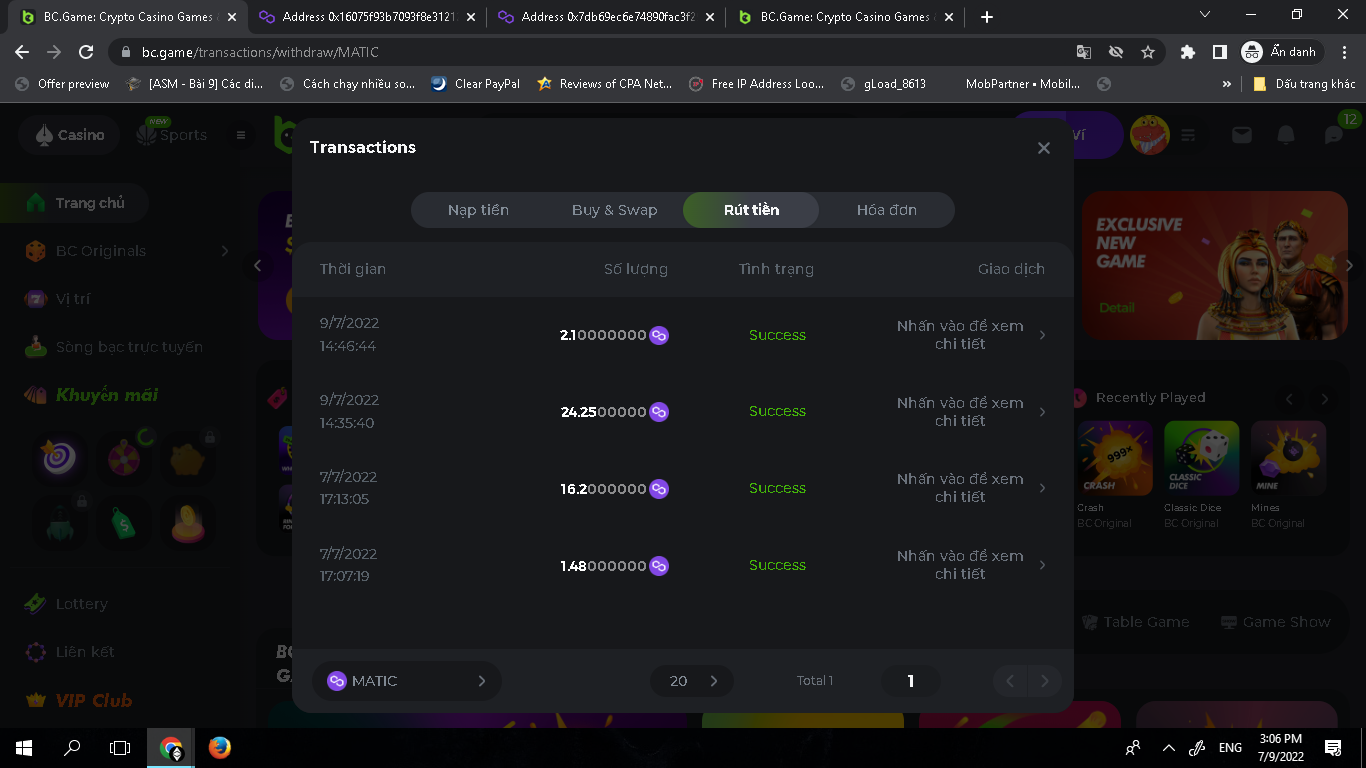Open the MATIC currency dropdown
The height and width of the screenshot is (768, 1366).
tap(407, 681)
